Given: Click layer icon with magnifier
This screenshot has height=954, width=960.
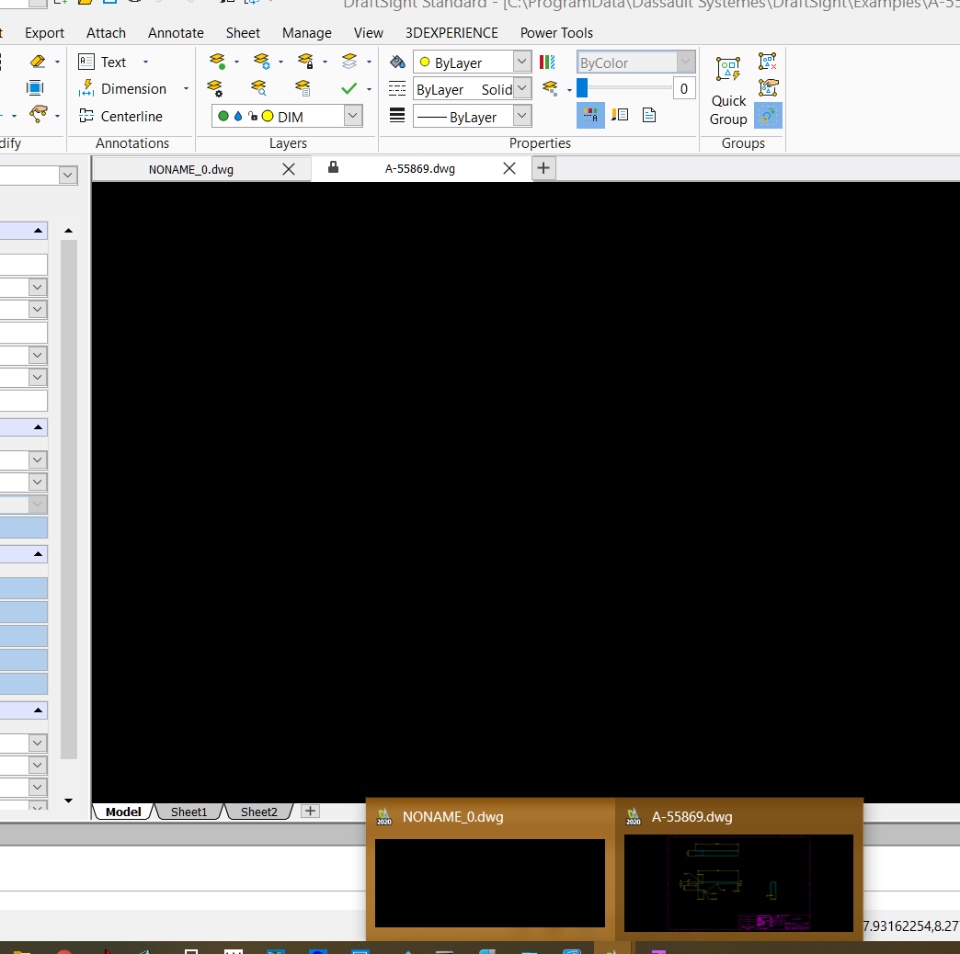Looking at the screenshot, I should click(x=259, y=89).
